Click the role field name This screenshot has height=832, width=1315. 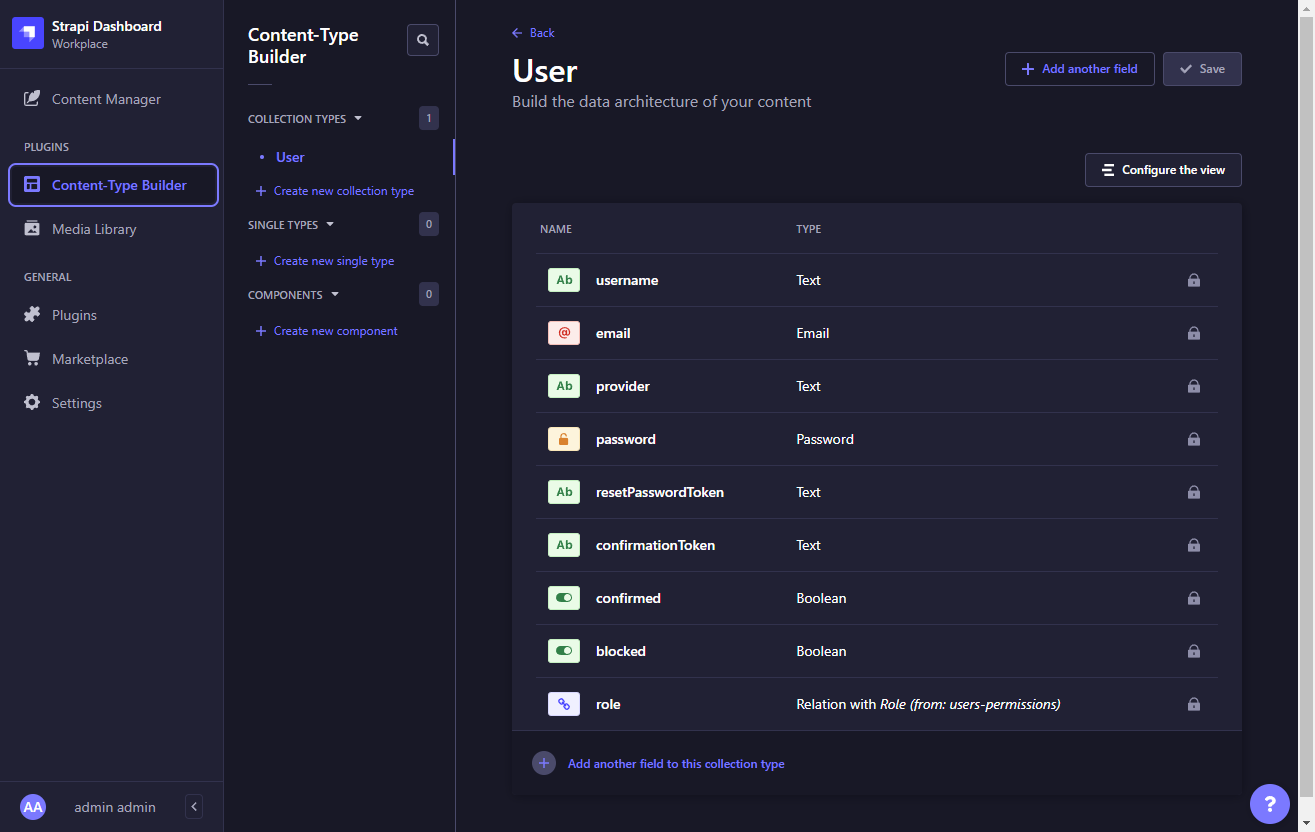[x=608, y=704]
